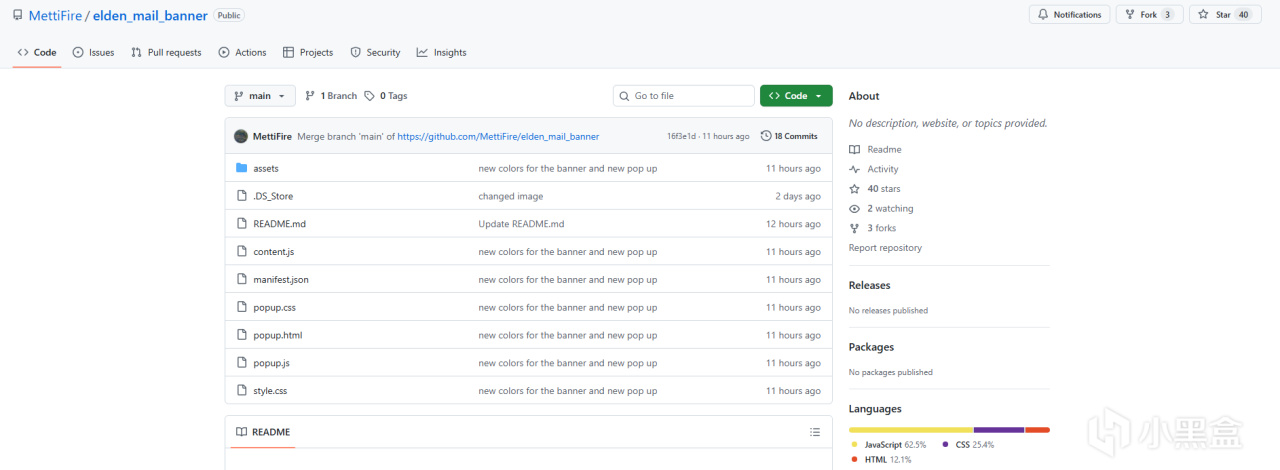Click the yellow JavaScript segment of language bar
This screenshot has width=1280, height=470.
[x=911, y=430]
